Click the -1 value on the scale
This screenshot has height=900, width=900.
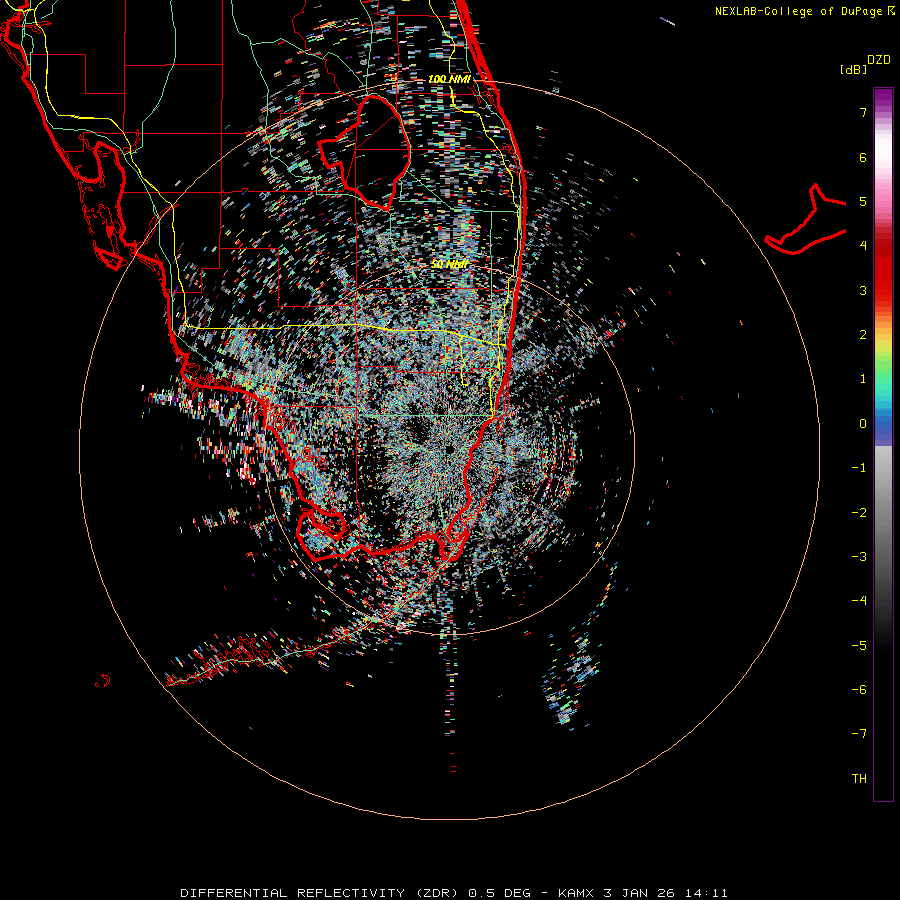[859, 468]
